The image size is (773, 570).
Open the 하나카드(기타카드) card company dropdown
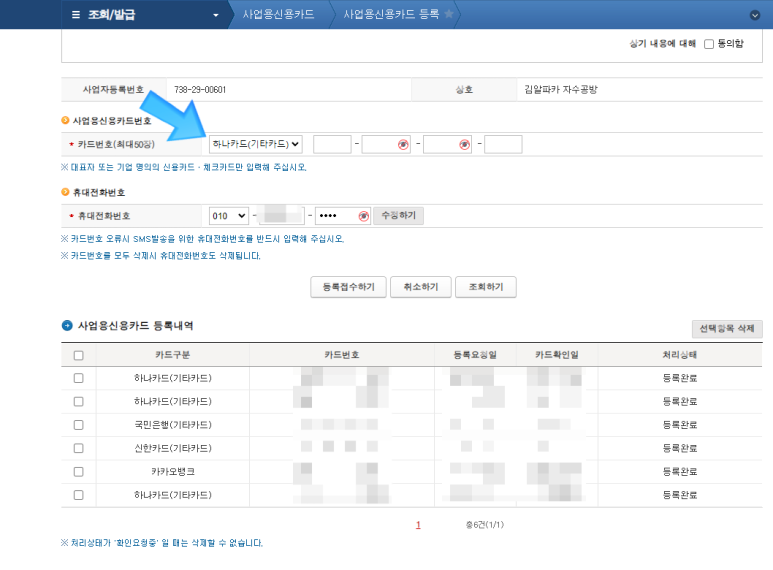click(256, 144)
